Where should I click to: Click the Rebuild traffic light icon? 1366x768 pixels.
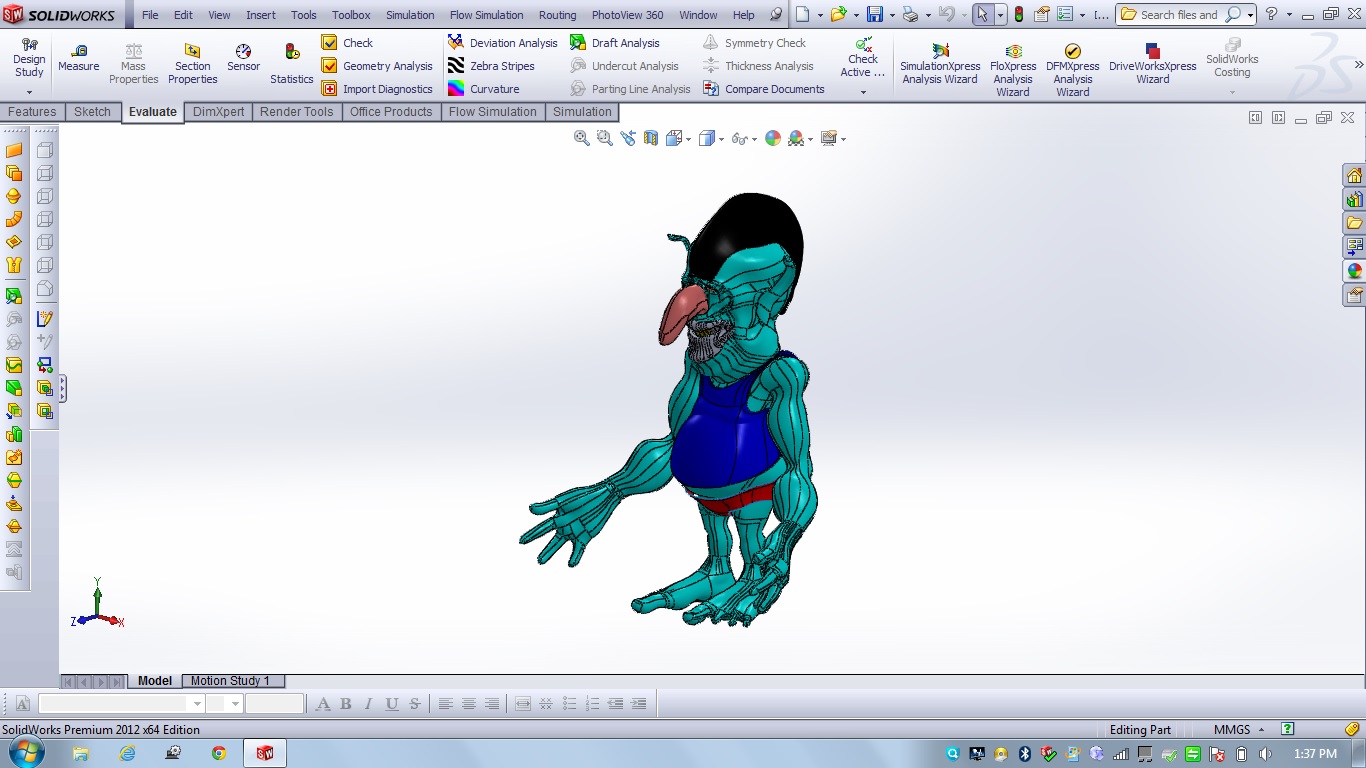click(1019, 15)
